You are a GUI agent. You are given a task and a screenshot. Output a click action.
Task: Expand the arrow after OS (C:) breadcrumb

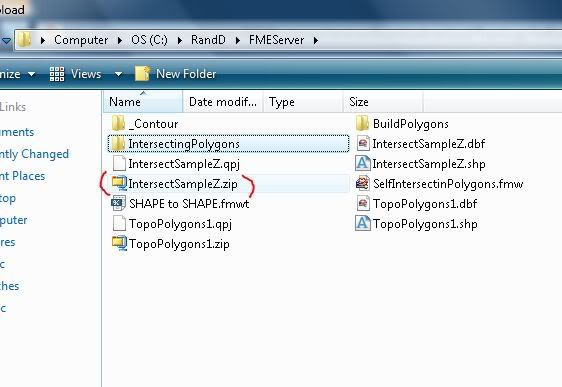(180, 40)
